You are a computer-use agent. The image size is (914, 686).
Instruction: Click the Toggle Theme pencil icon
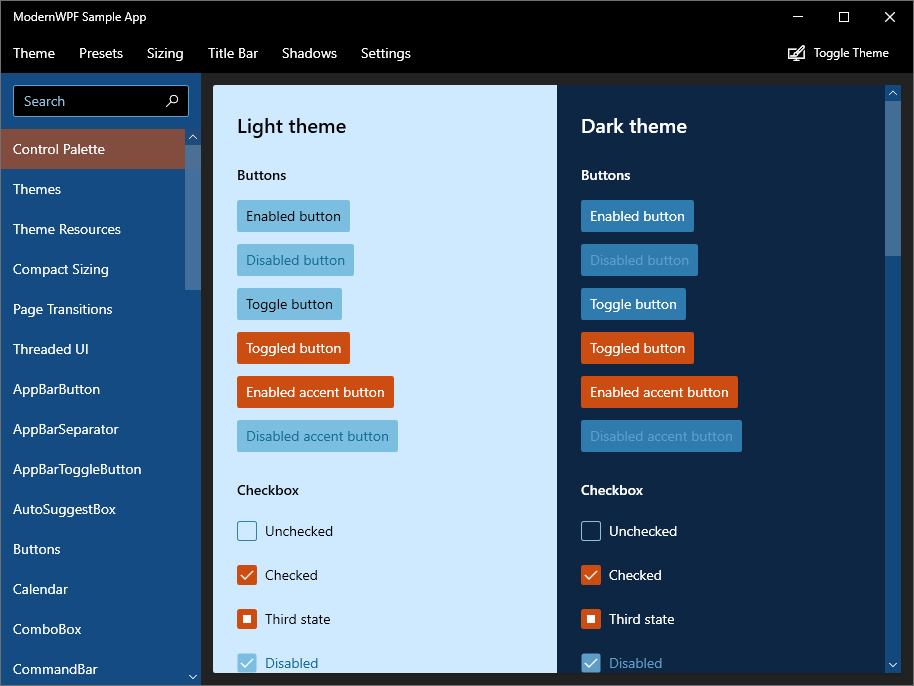click(x=795, y=52)
